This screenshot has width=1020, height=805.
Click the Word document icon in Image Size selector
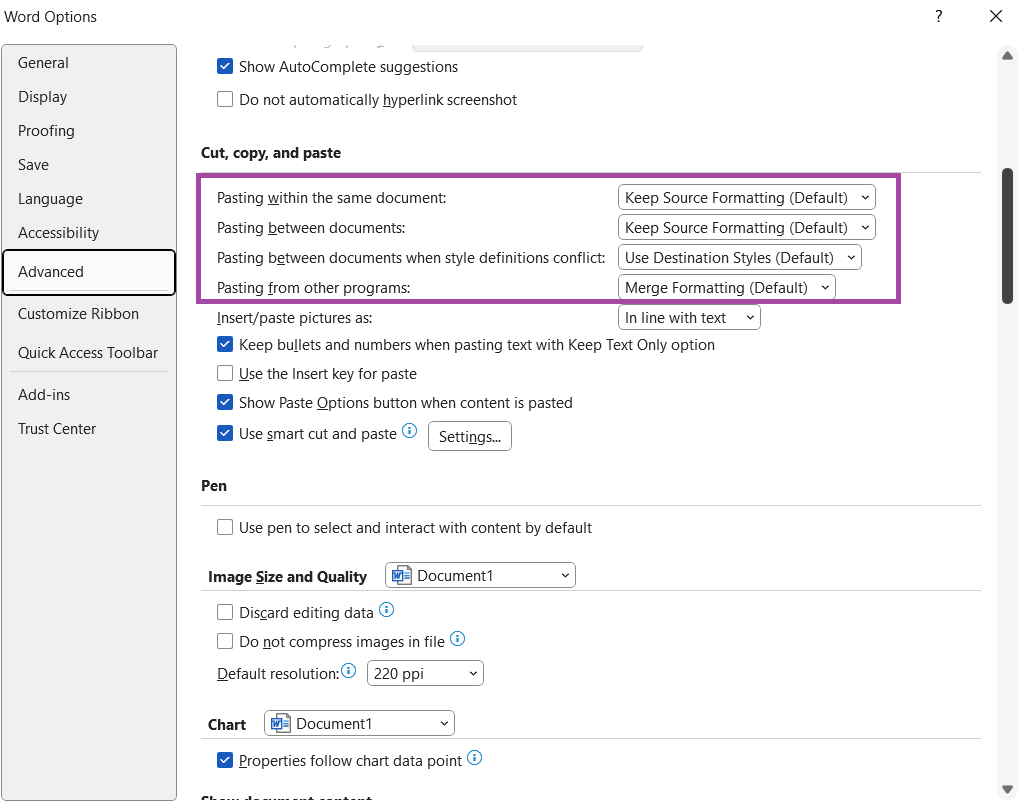tap(401, 575)
